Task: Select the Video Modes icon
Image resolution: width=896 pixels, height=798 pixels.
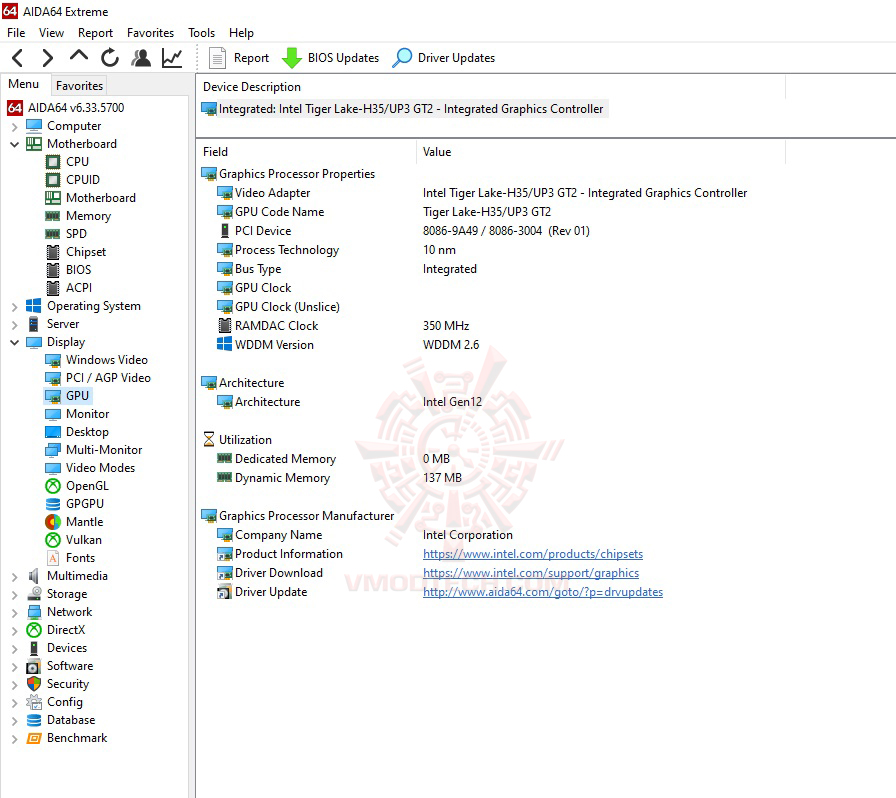Action: click(53, 468)
